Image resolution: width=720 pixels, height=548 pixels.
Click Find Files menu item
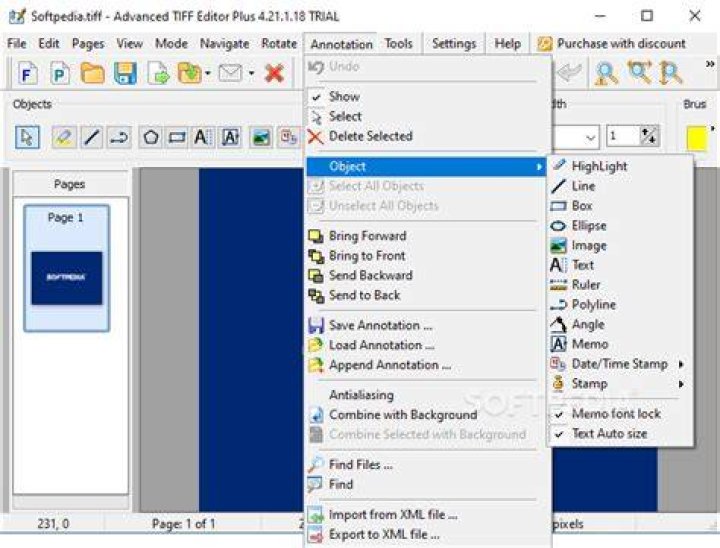click(x=428, y=464)
